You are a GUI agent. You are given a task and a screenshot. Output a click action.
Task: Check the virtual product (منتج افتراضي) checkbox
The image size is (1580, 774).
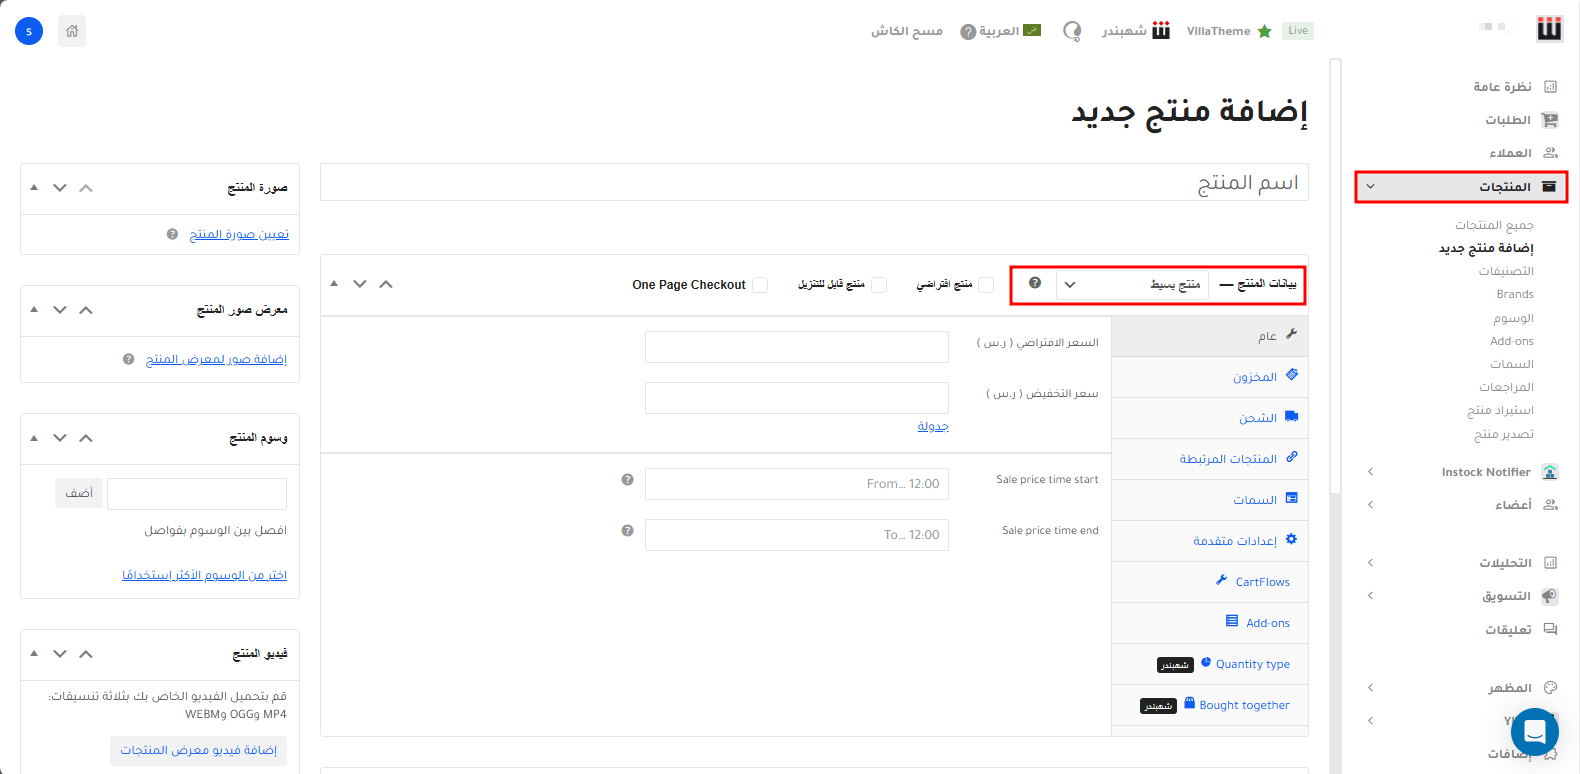(986, 285)
